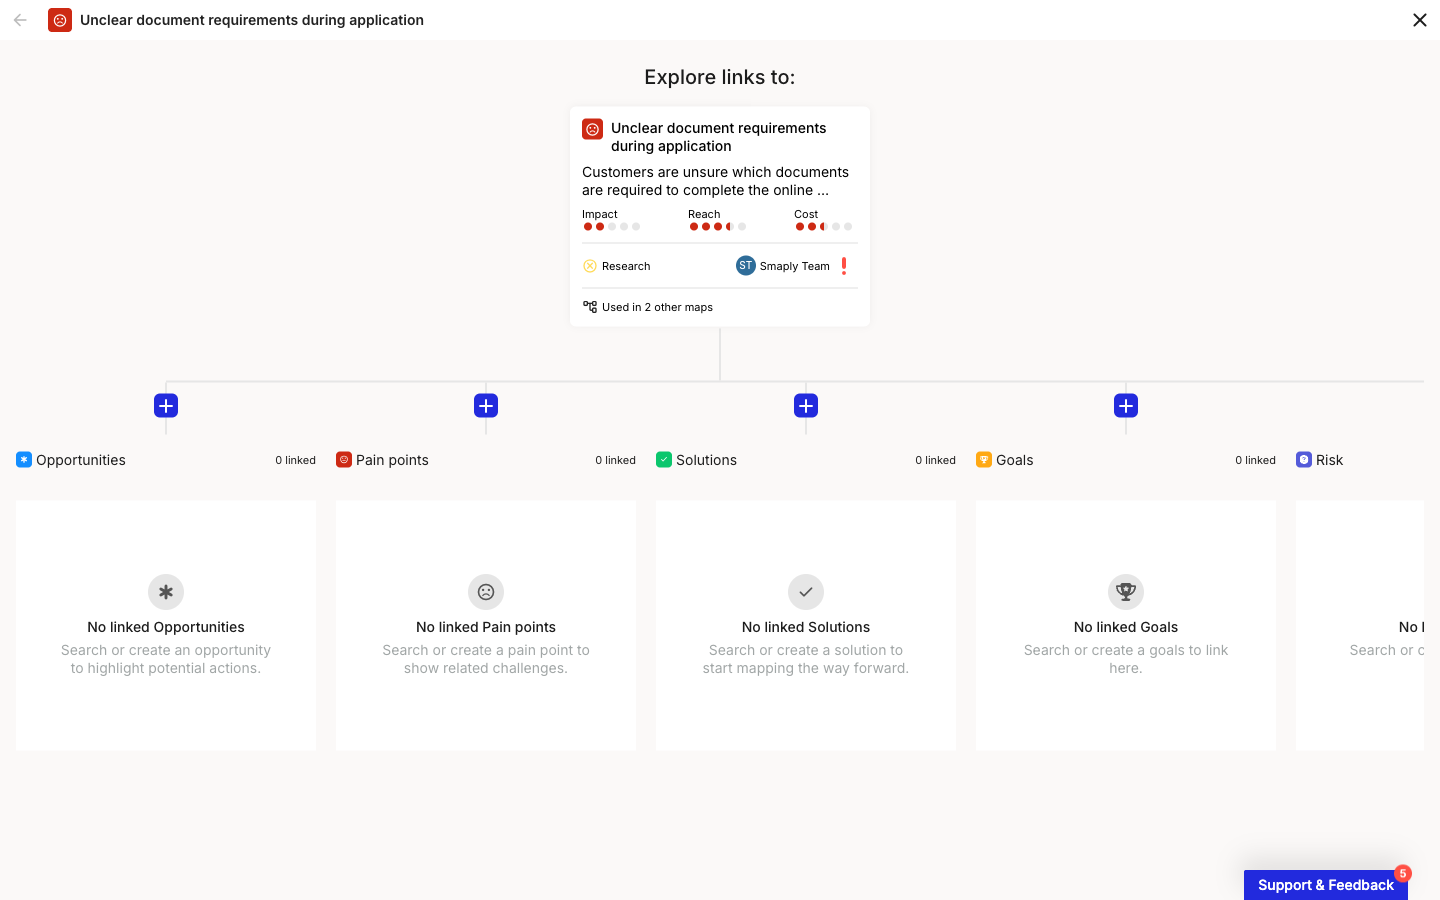Click the Cost rating dots
The width and height of the screenshot is (1440, 900).
(x=823, y=227)
